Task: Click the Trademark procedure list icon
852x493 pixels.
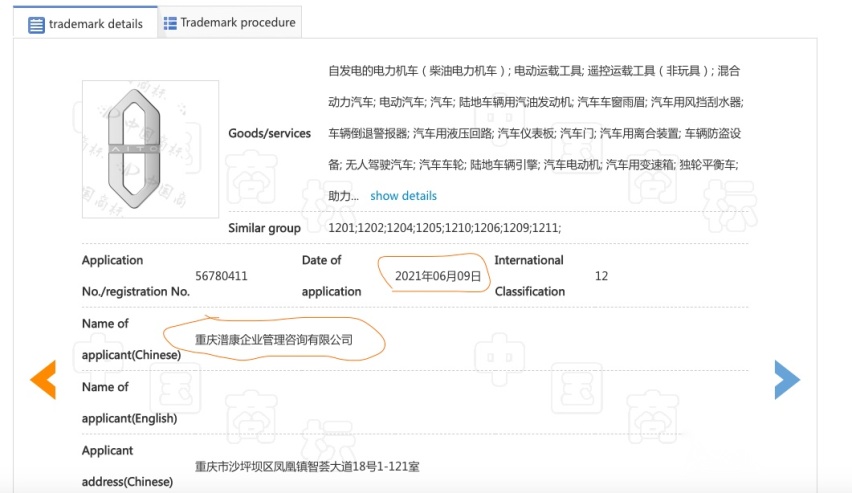Action: click(x=170, y=23)
